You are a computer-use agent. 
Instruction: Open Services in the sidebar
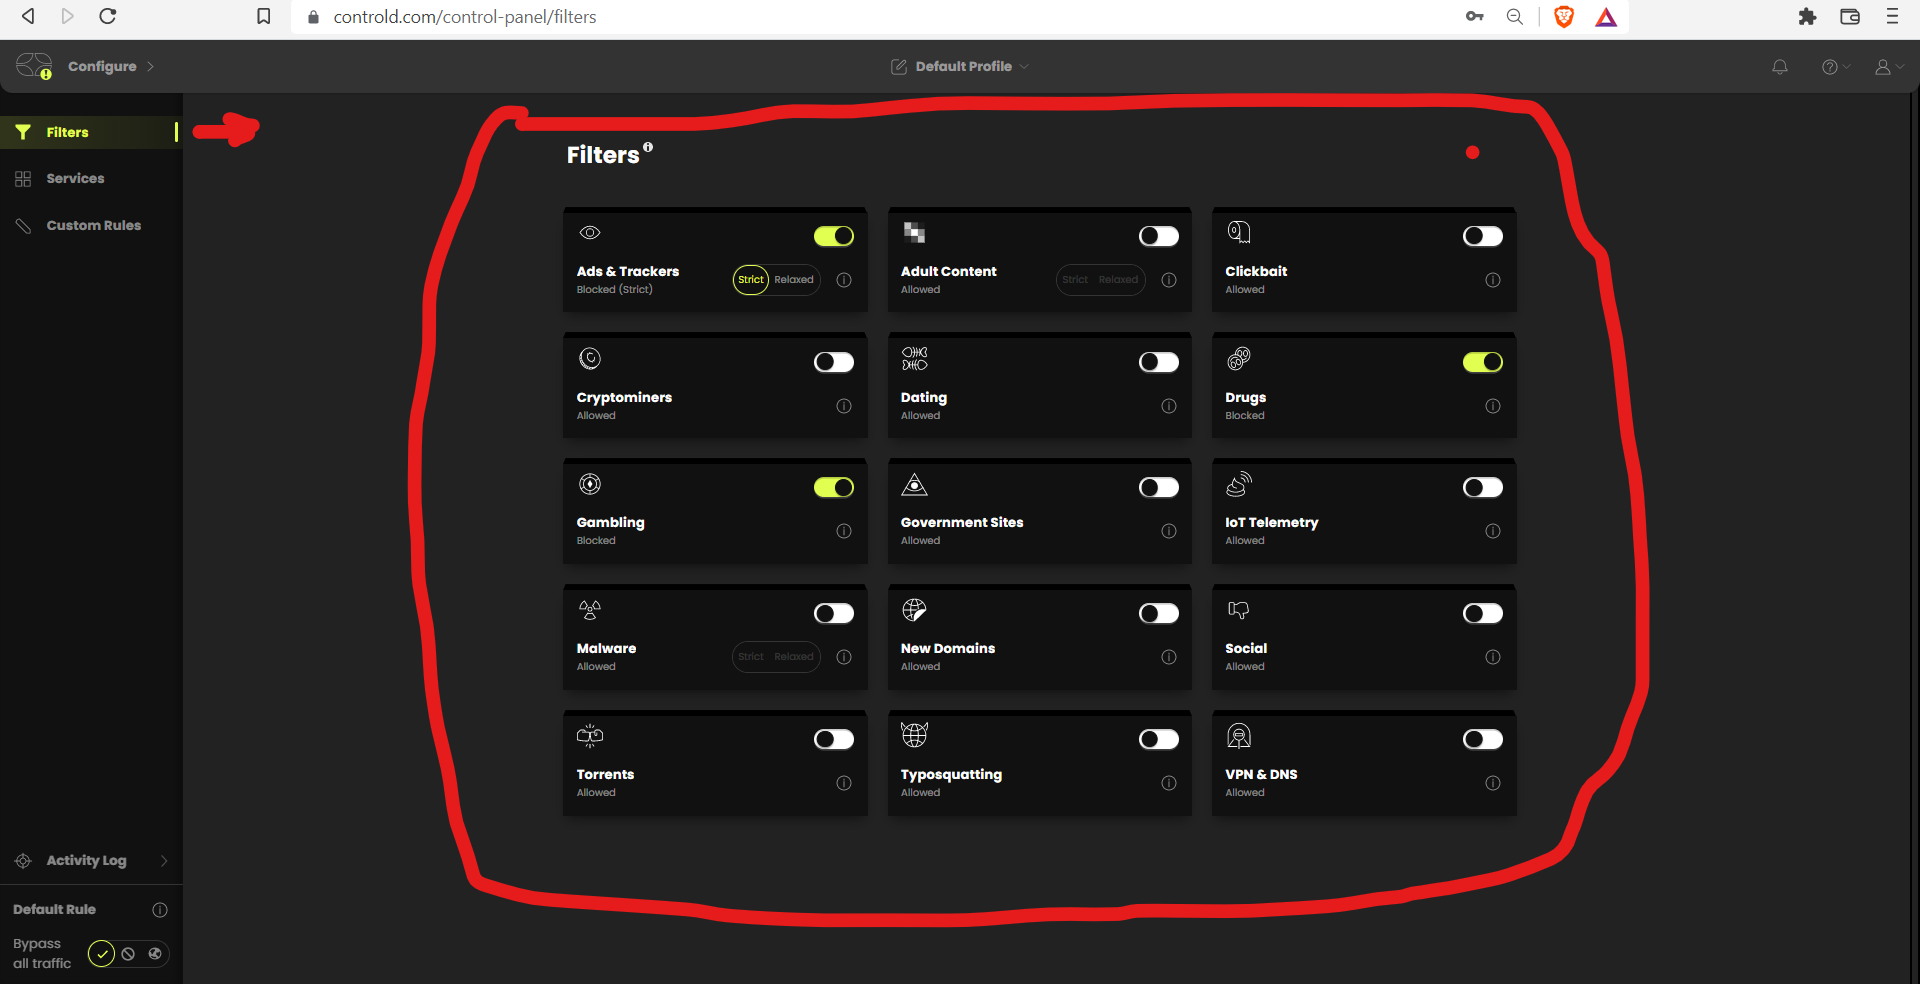pyautogui.click(x=75, y=179)
